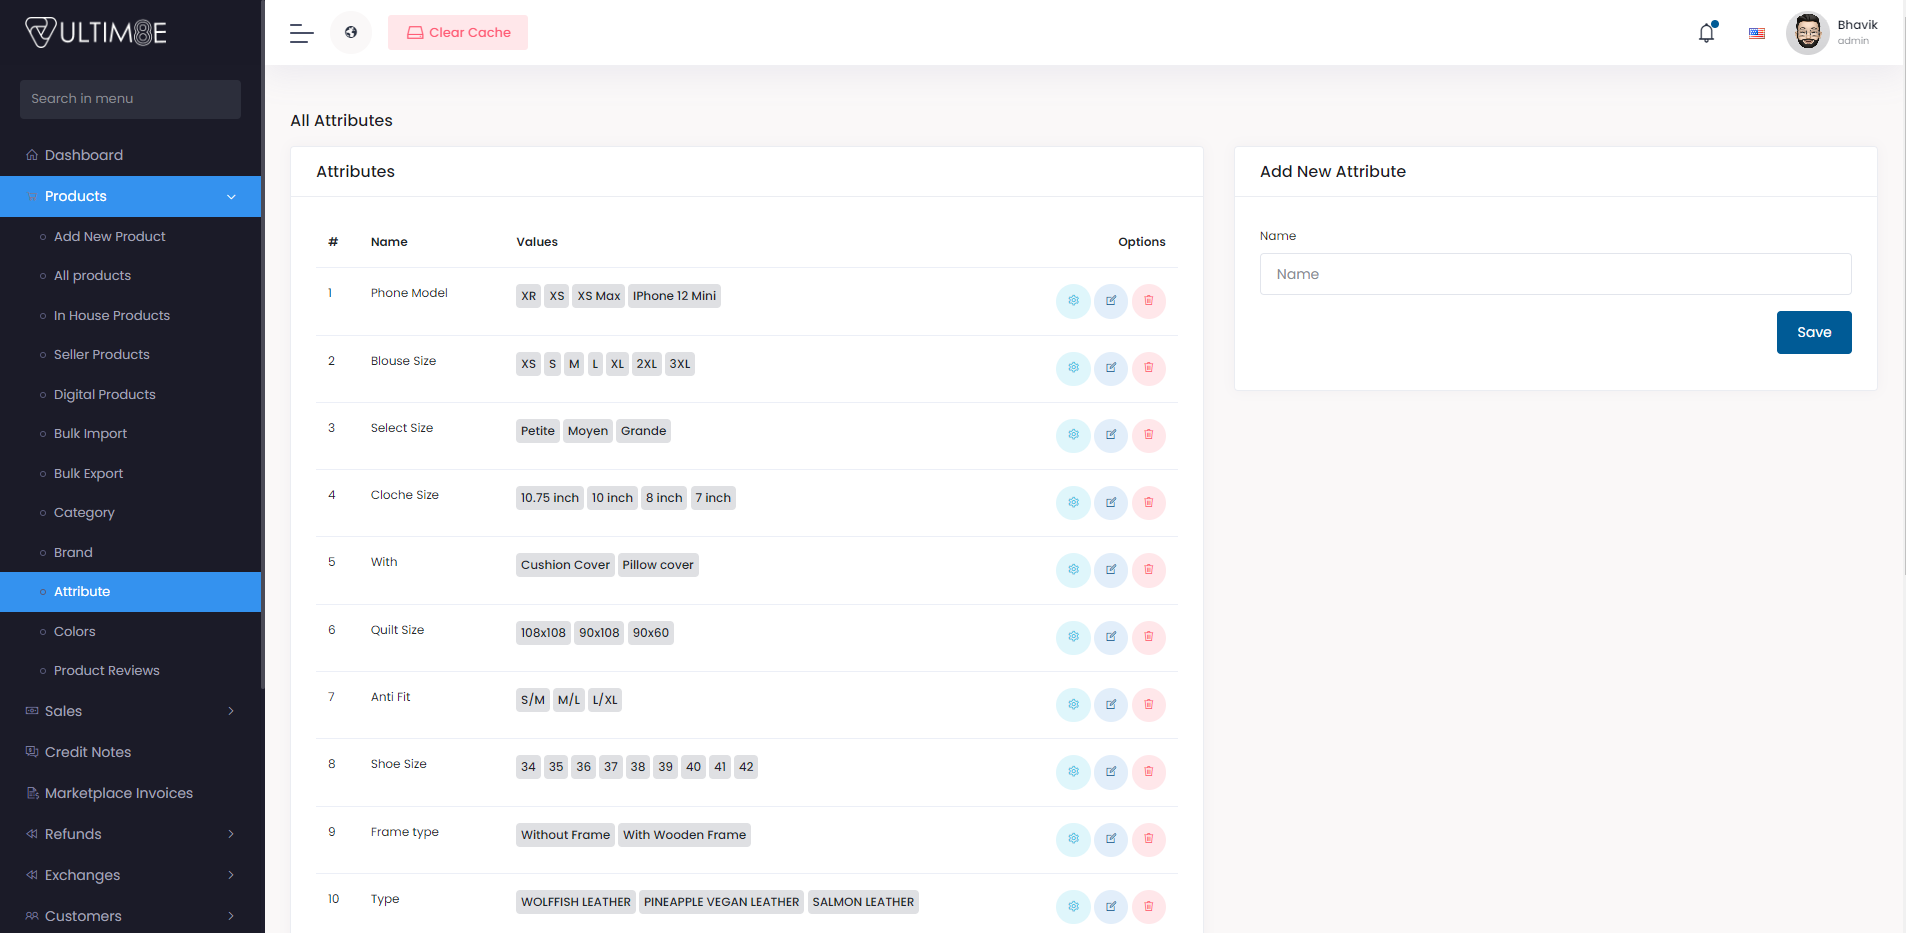1906x933 pixels.
Task: Edit the Blouse Size attribute
Action: coord(1111,368)
